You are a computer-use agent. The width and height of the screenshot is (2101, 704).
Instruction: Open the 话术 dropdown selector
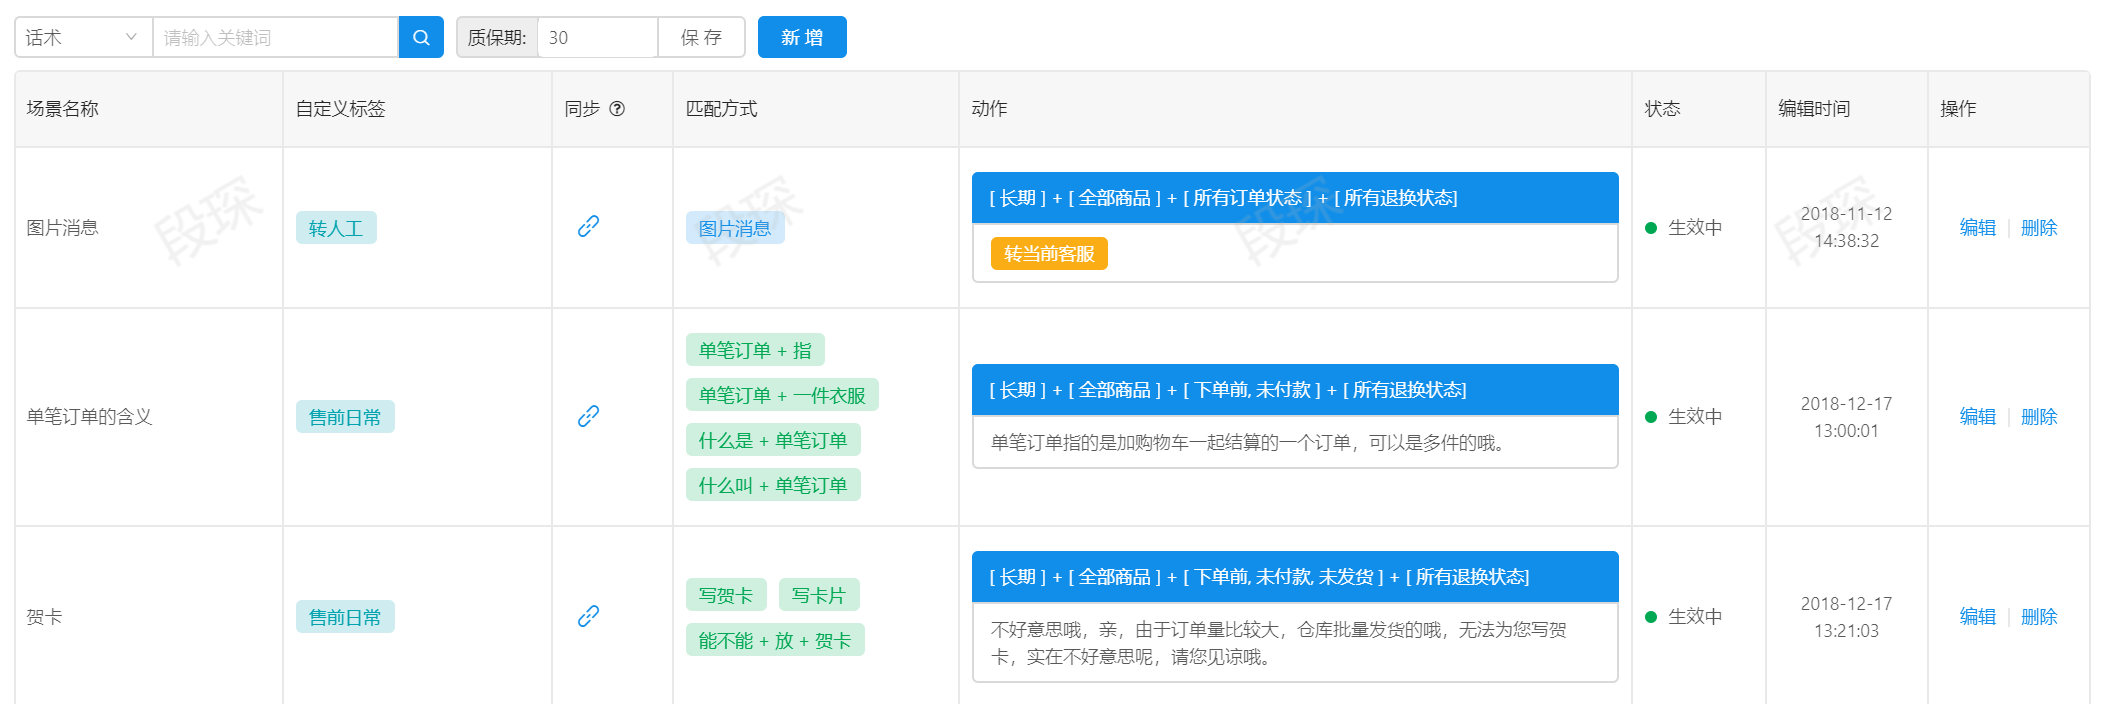(x=83, y=37)
